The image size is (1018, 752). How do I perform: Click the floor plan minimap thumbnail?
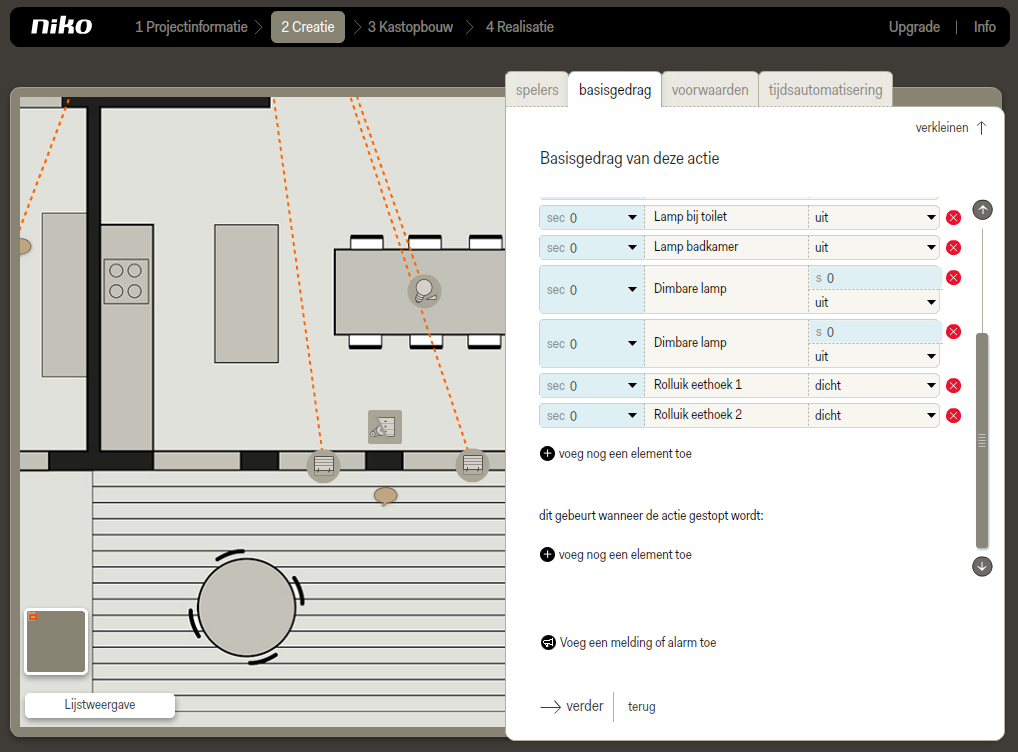[x=56, y=642]
